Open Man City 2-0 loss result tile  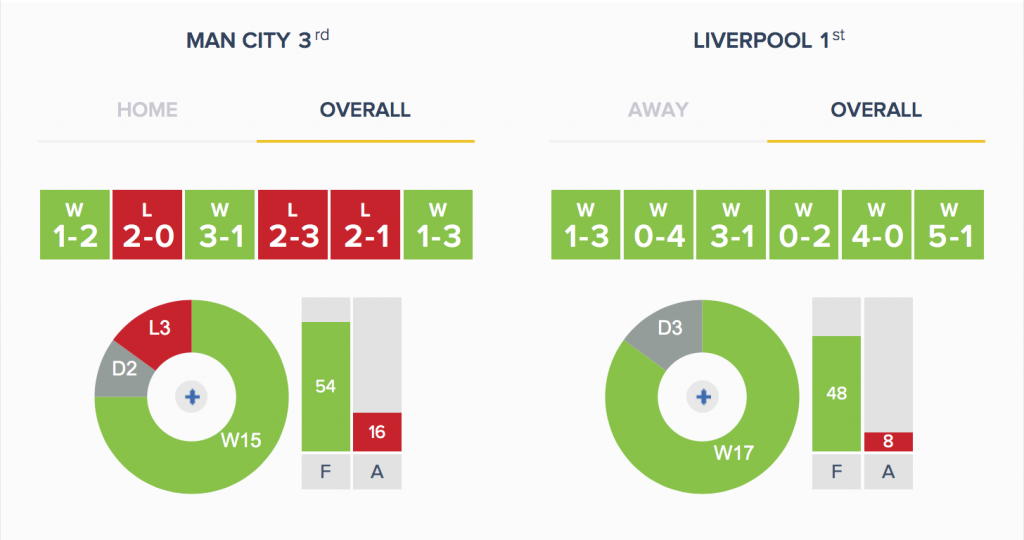(148, 225)
